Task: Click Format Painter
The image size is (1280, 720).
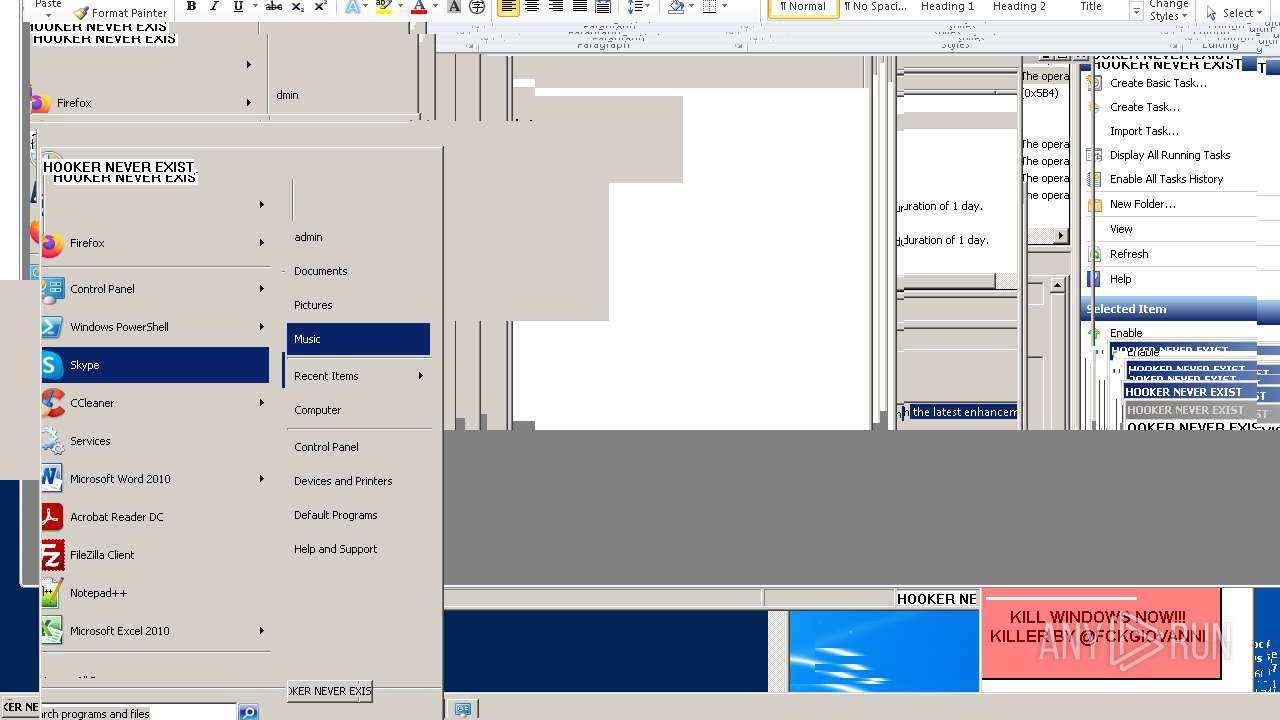Action: 120,13
